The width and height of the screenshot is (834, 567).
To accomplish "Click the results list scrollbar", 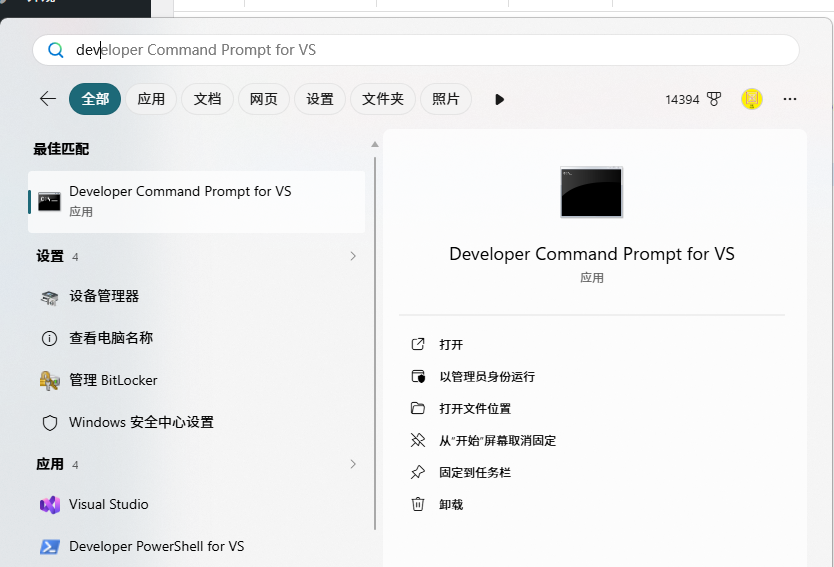I will pyautogui.click(x=375, y=343).
